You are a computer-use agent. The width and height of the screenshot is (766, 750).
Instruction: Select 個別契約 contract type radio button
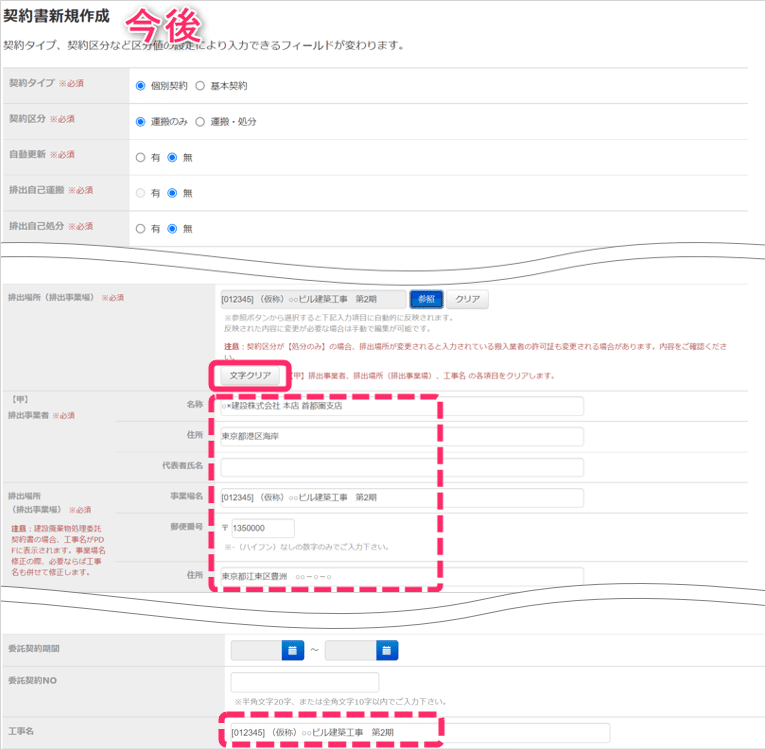pos(141,85)
